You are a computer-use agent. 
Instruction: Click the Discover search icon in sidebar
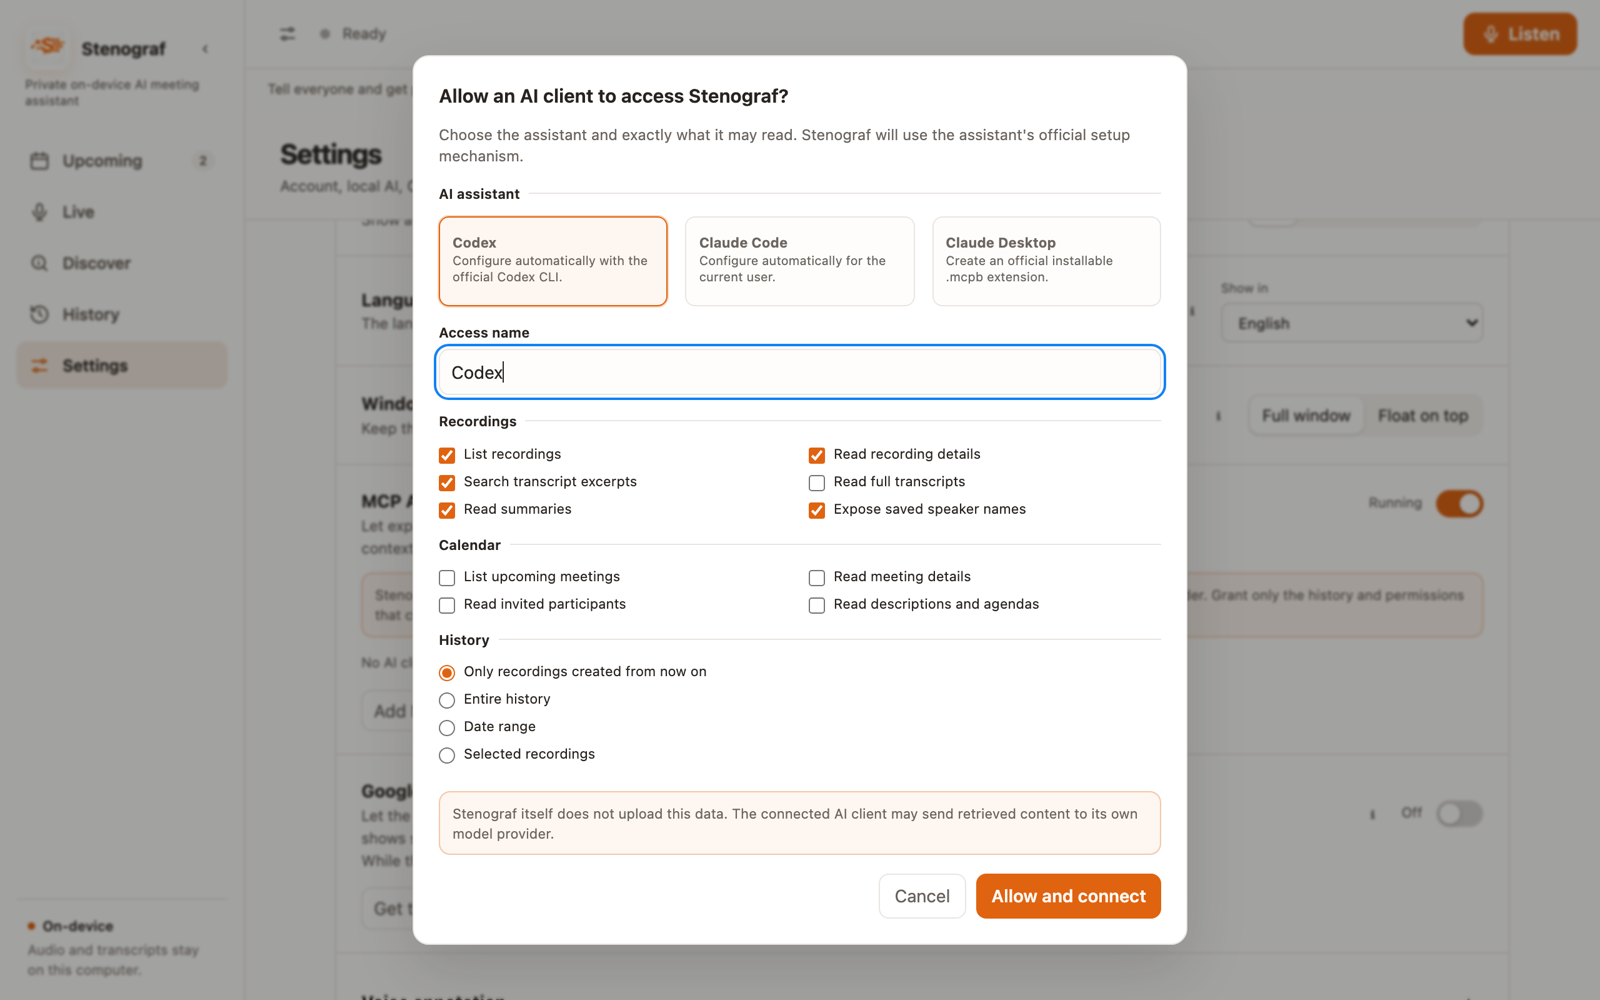click(x=39, y=263)
